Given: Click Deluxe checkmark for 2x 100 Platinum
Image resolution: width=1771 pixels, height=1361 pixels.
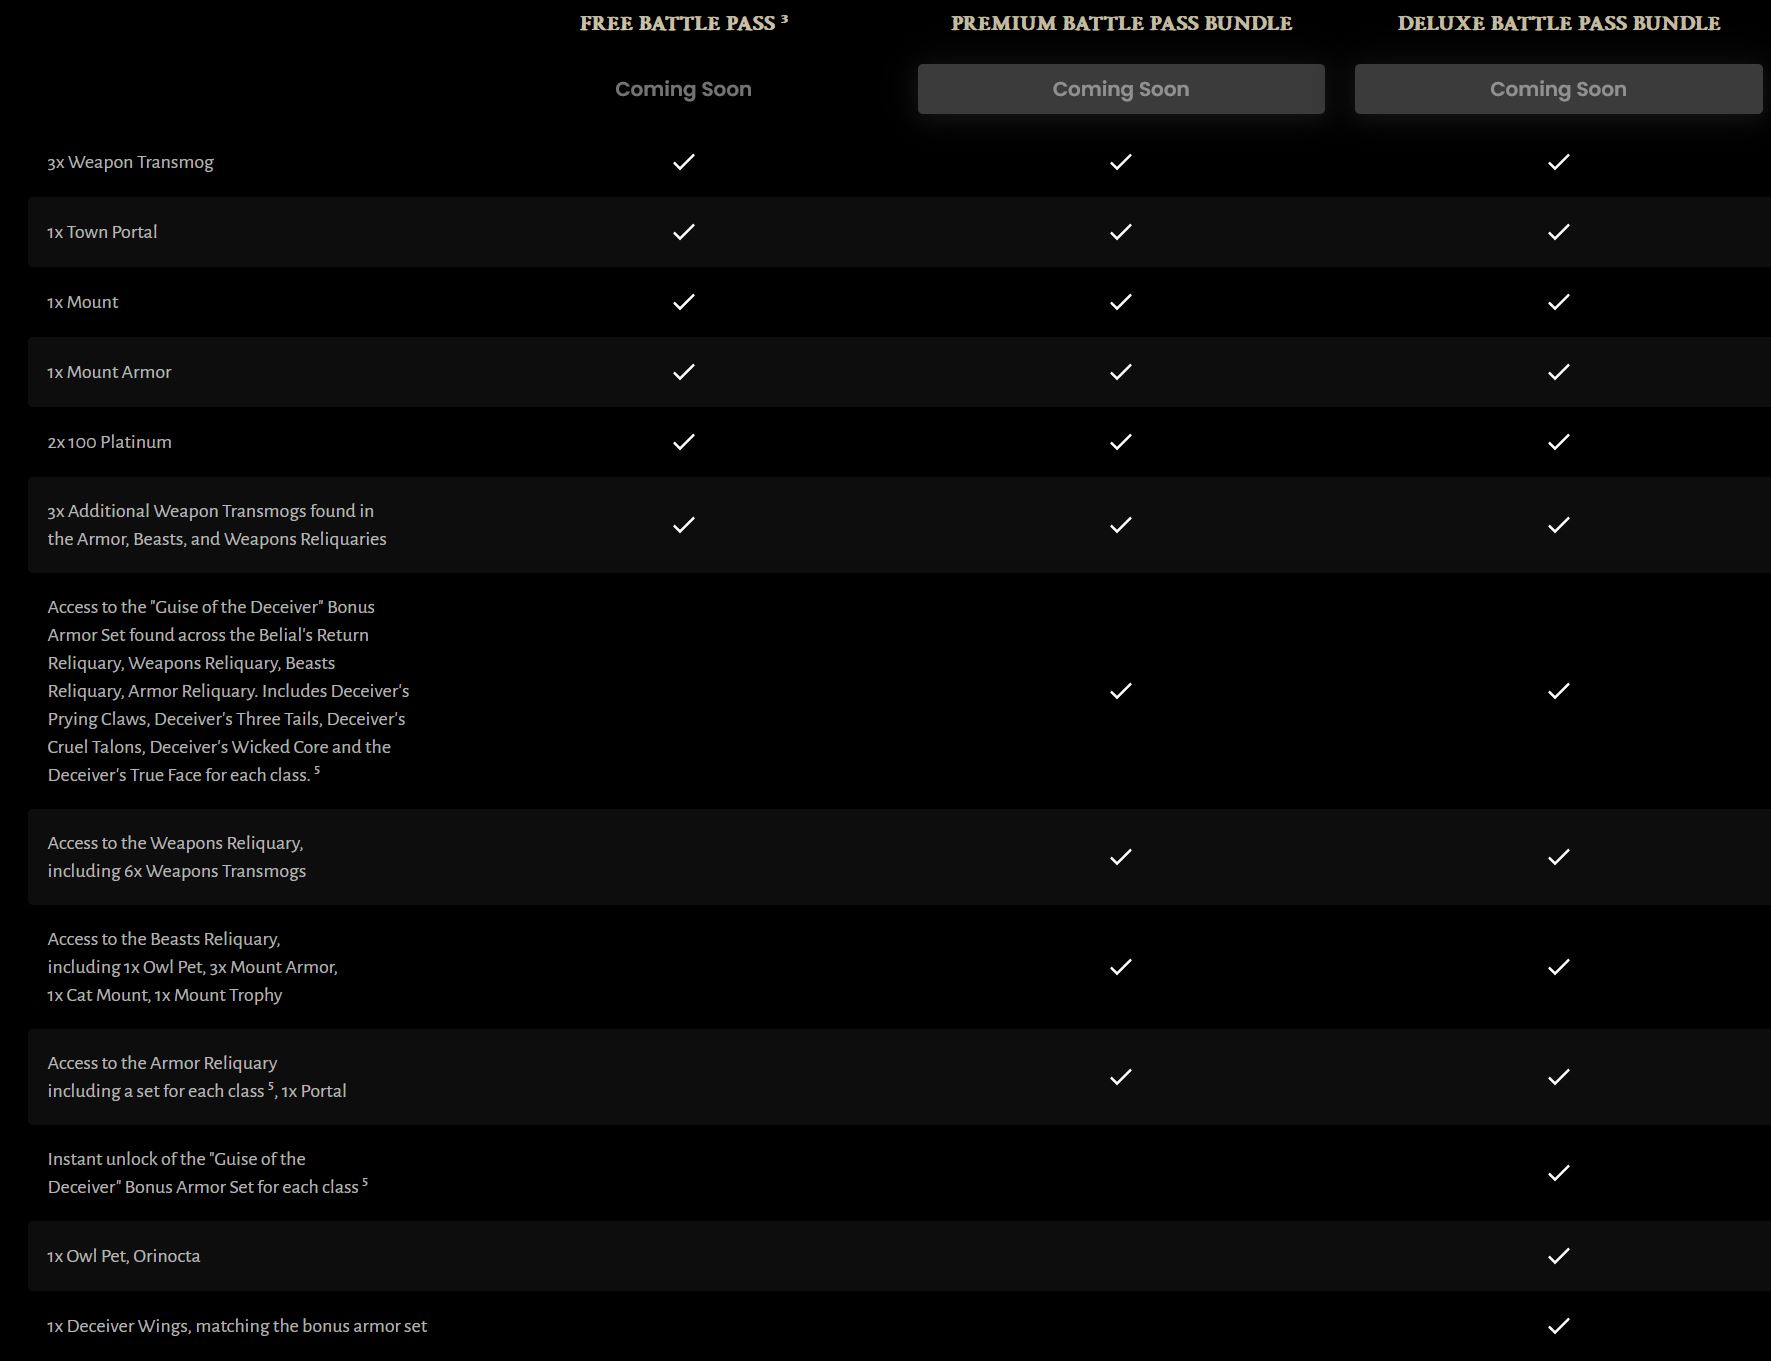Looking at the screenshot, I should pyautogui.click(x=1559, y=441).
